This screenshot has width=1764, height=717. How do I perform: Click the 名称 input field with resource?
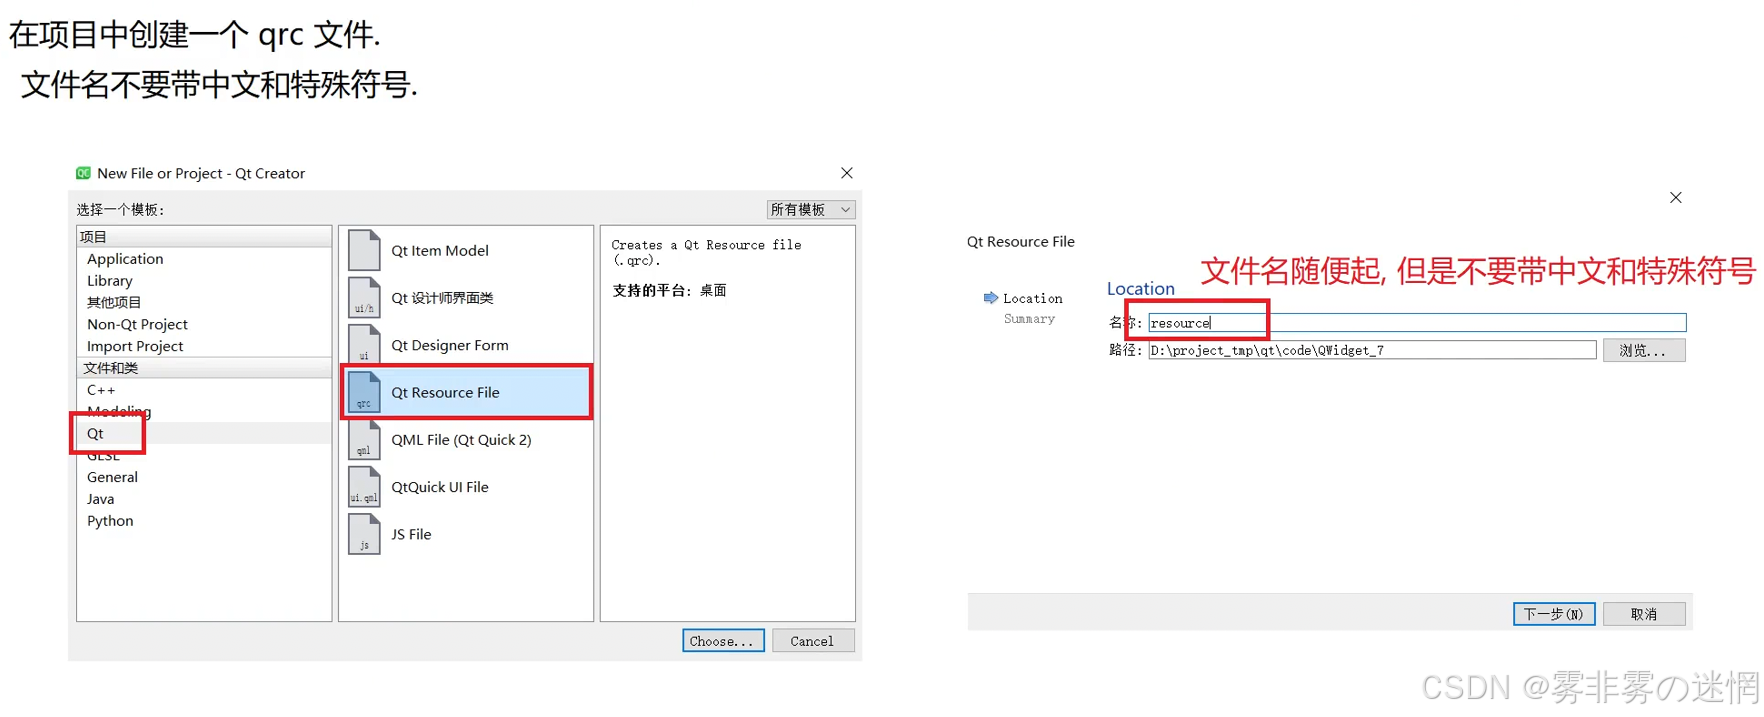[1417, 323]
